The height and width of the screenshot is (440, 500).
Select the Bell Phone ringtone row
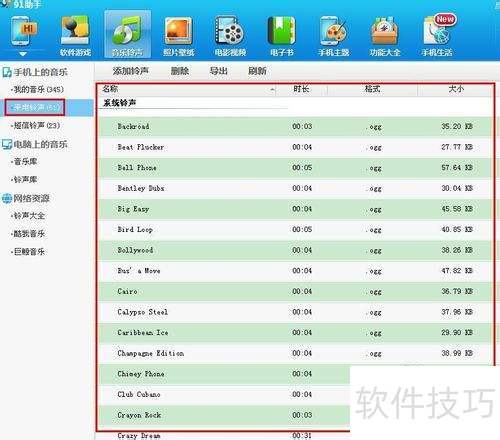[x=295, y=168]
